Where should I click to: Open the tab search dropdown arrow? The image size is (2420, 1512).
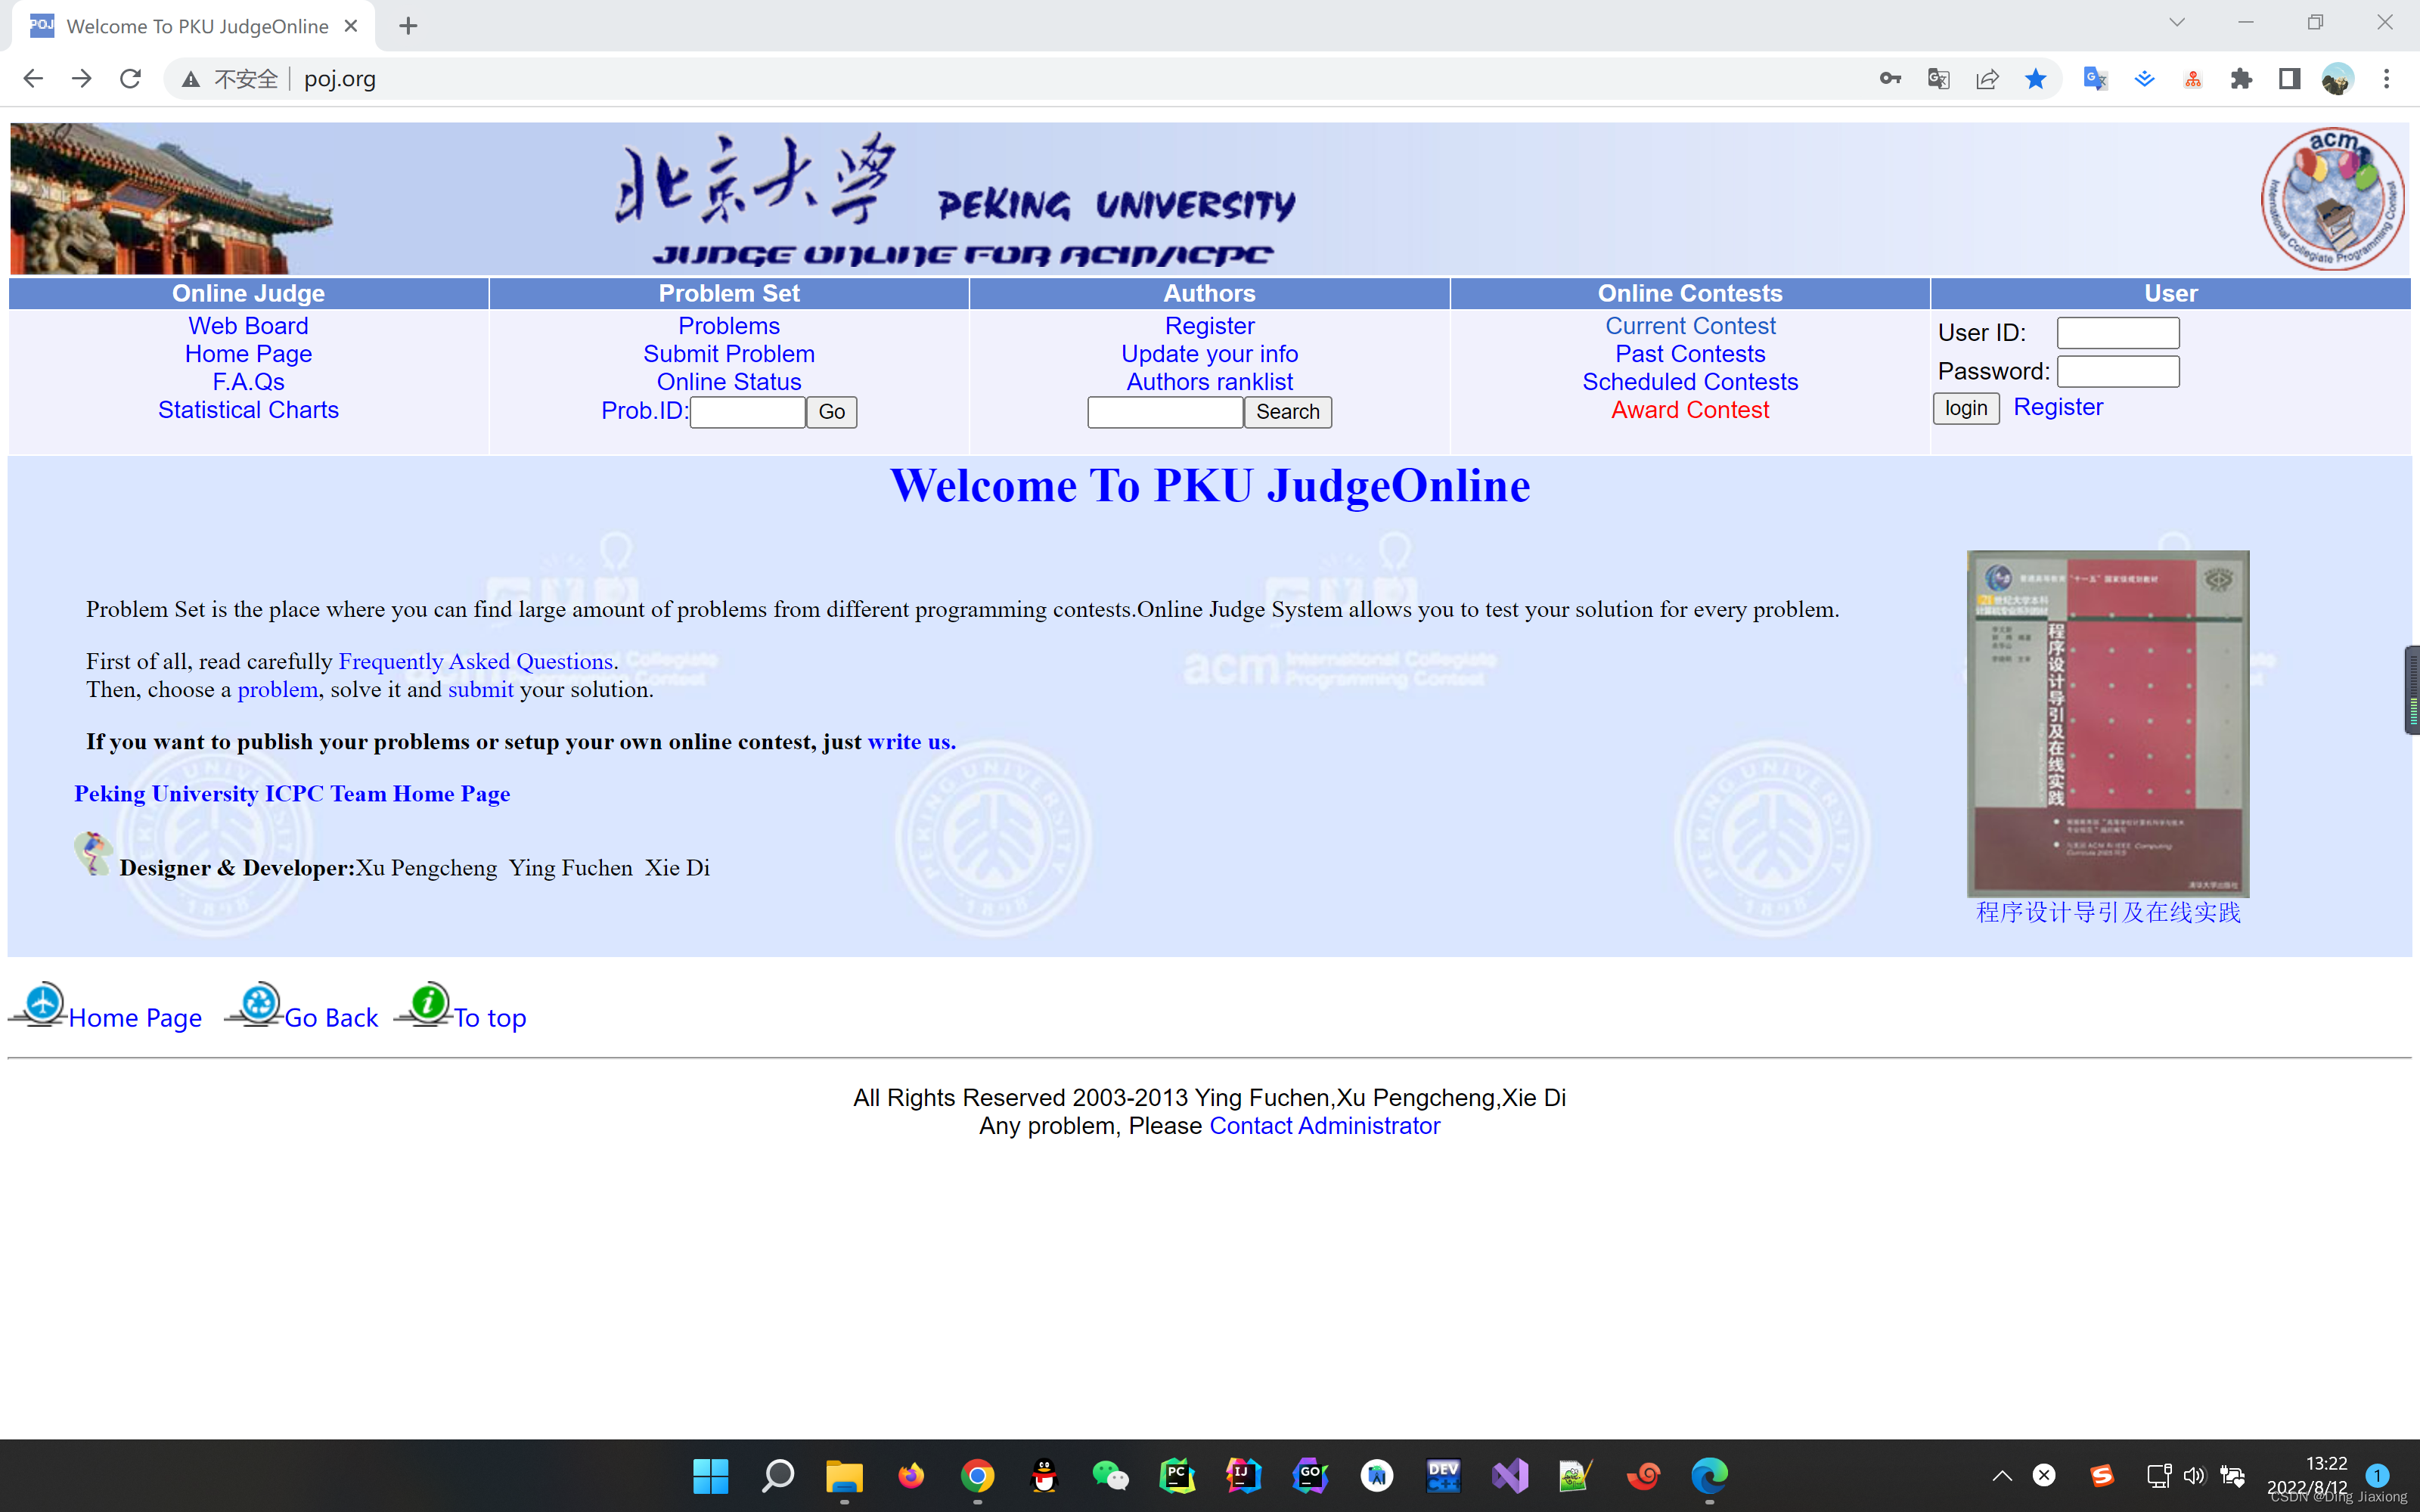[x=2178, y=22]
